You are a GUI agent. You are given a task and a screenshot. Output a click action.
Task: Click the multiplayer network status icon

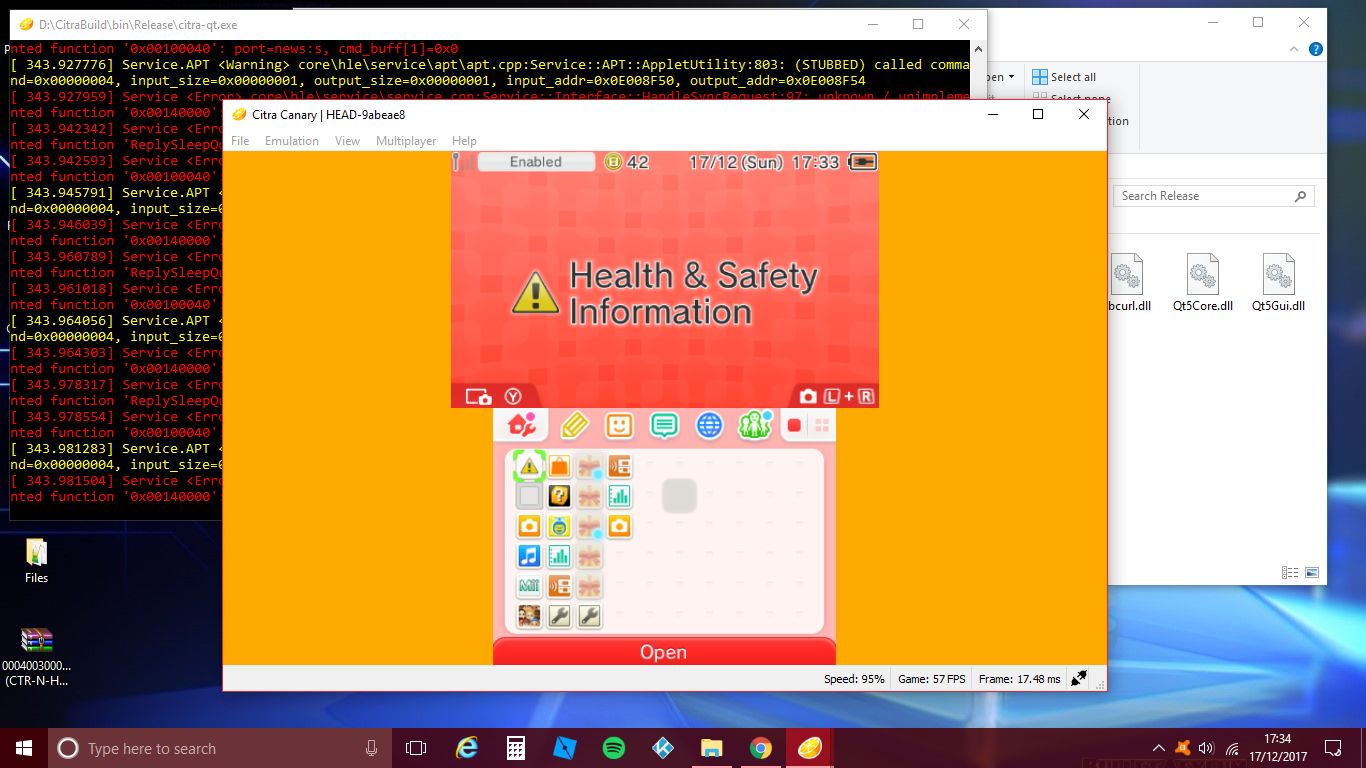(1079, 678)
